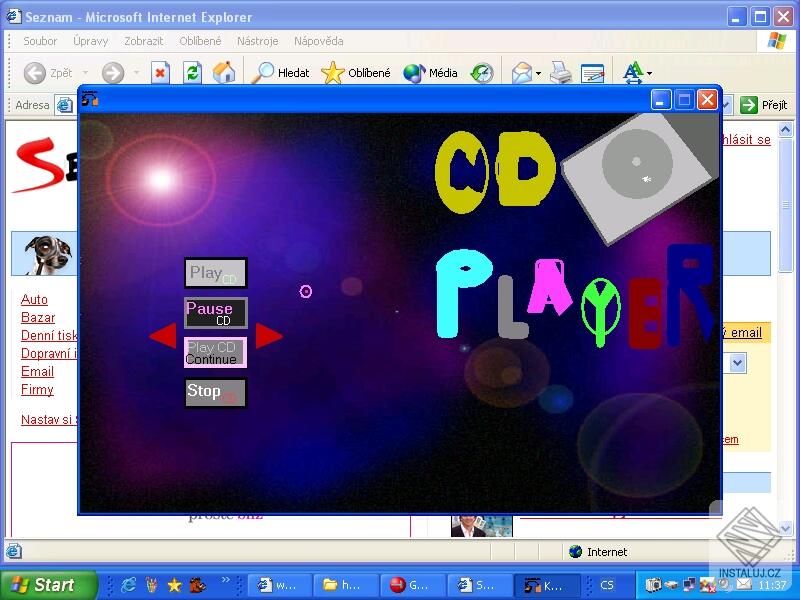Click the Firmy link
The image size is (800, 600).
point(37,389)
